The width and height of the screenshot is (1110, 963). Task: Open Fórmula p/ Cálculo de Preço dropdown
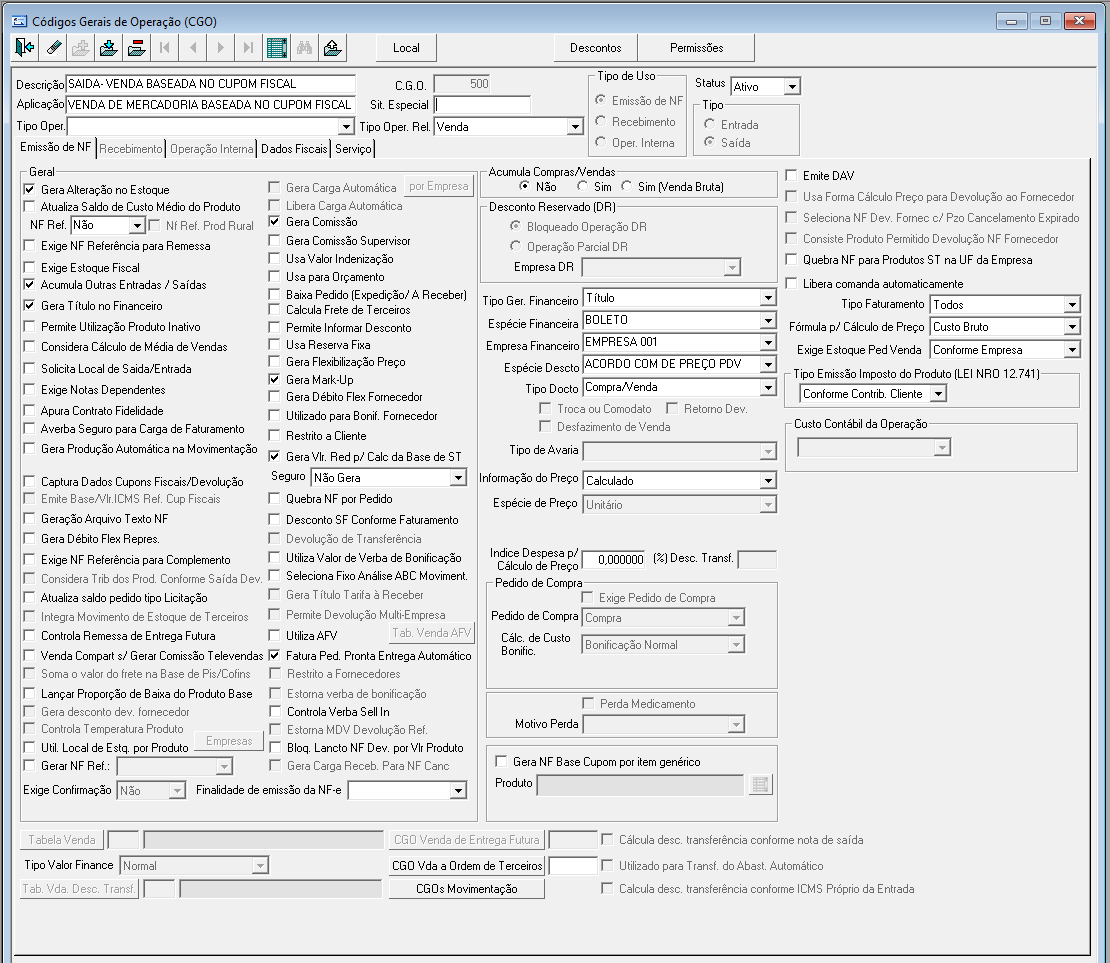point(1072,326)
